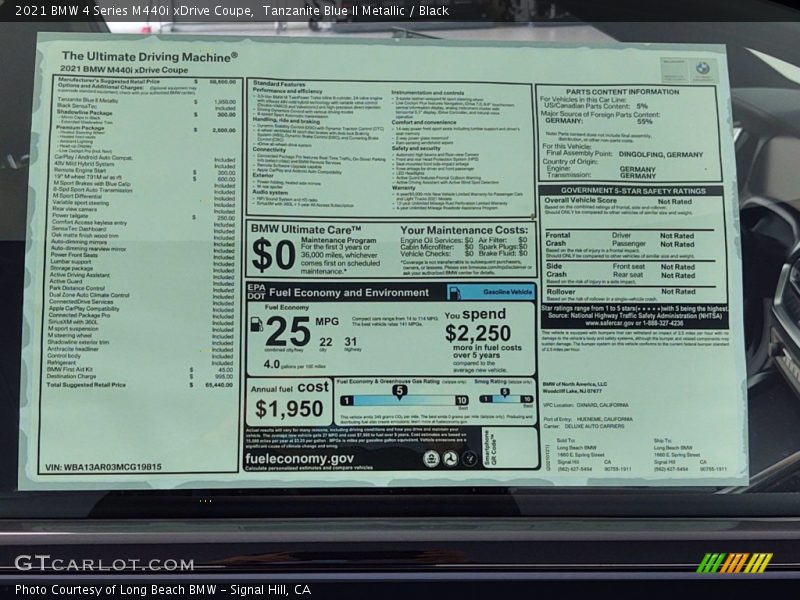The height and width of the screenshot is (600, 800).
Task: Click the '31' highway MPG value
Action: click(351, 342)
